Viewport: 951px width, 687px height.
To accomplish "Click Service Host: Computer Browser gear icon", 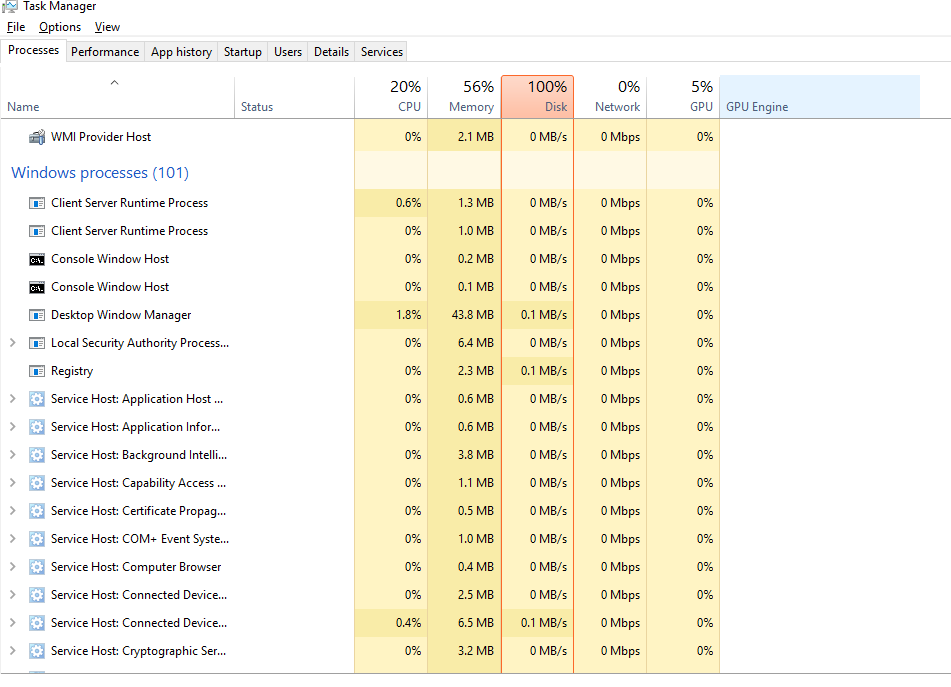I will 37,567.
